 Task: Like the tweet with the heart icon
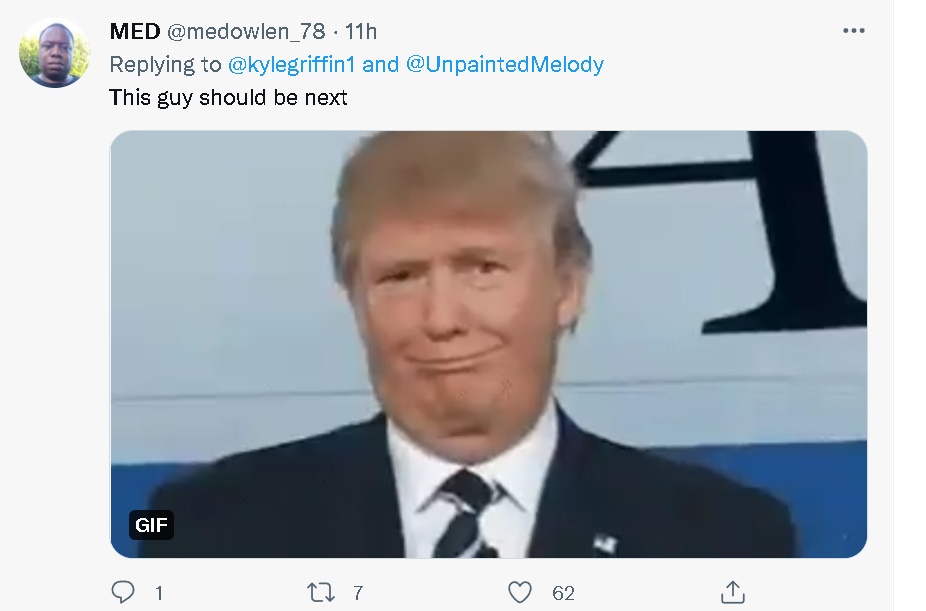tap(520, 592)
